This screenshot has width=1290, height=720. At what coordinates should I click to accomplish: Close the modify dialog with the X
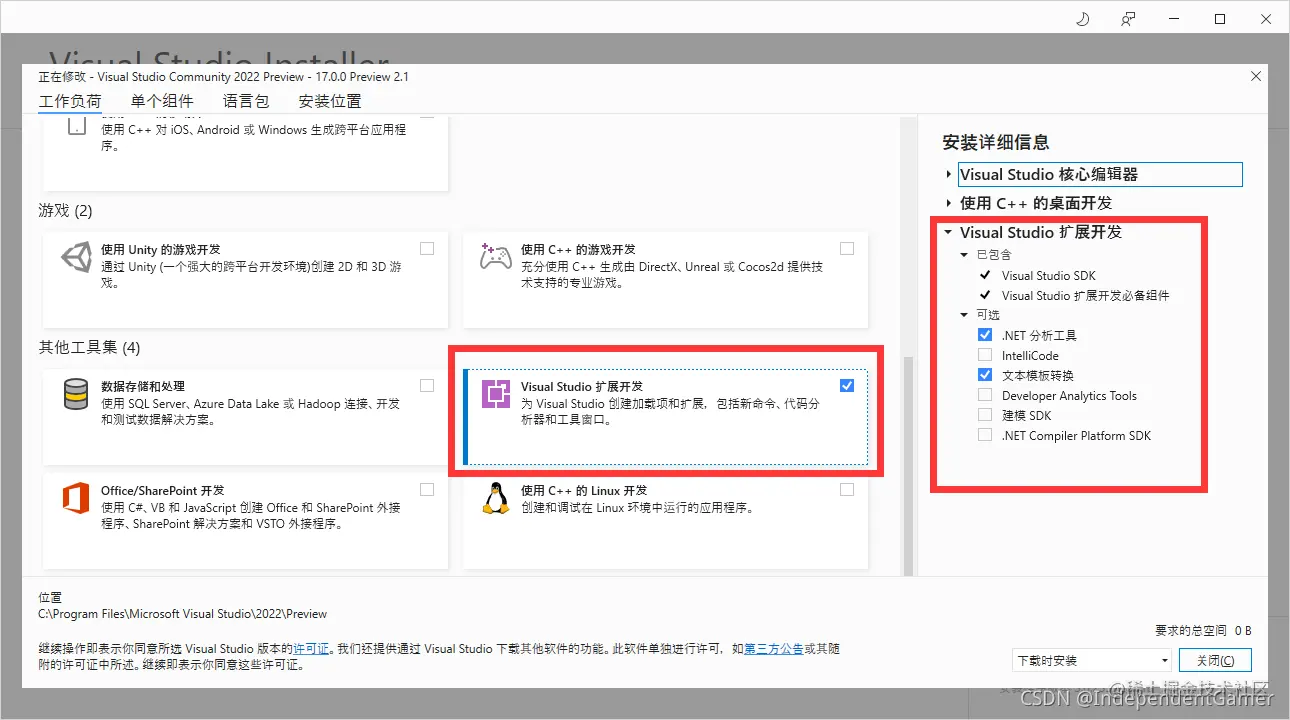(x=1256, y=77)
